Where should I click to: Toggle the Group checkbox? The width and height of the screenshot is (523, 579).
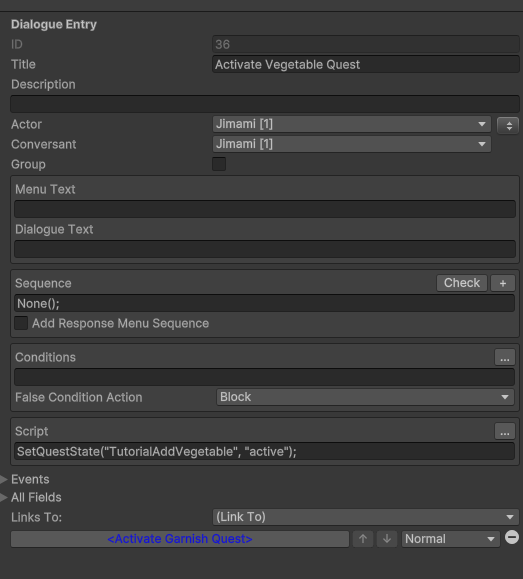pos(219,164)
